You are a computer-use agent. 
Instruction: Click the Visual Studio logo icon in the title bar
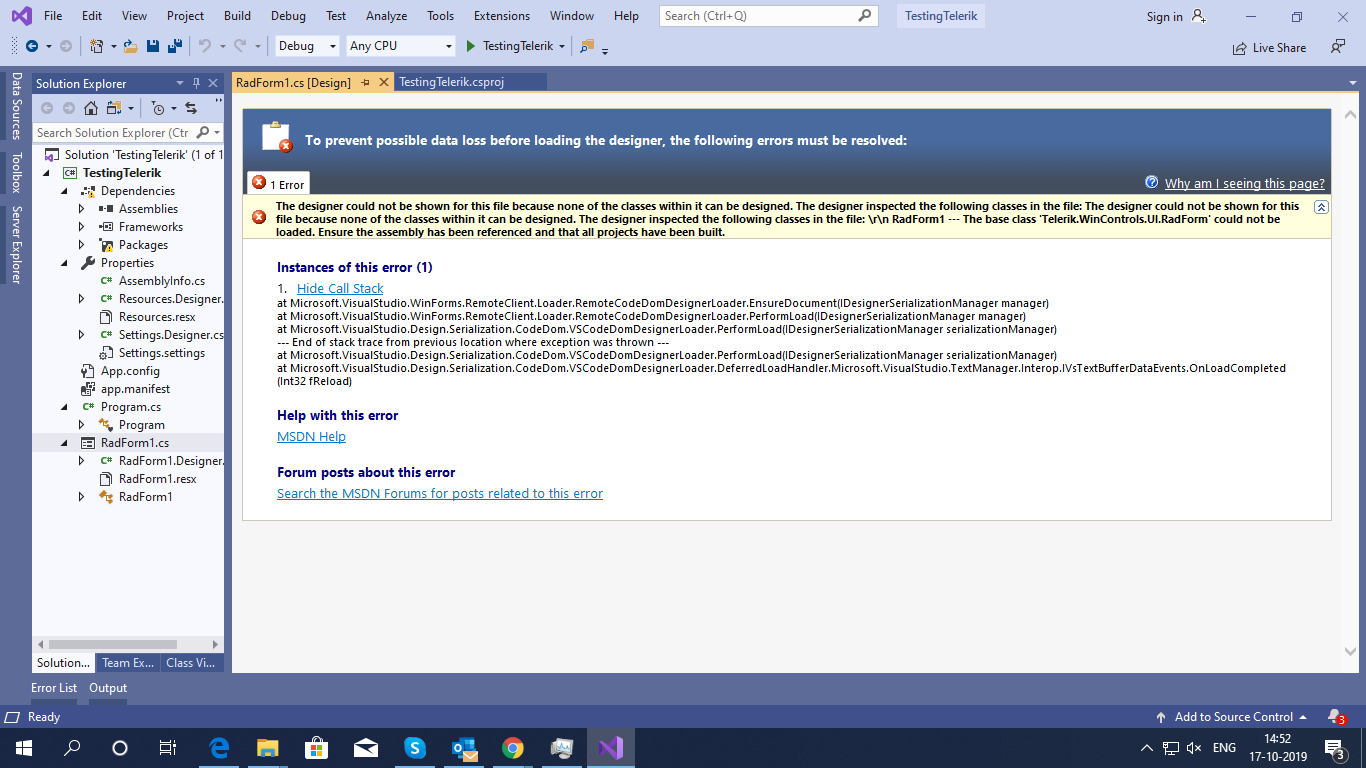(21, 16)
